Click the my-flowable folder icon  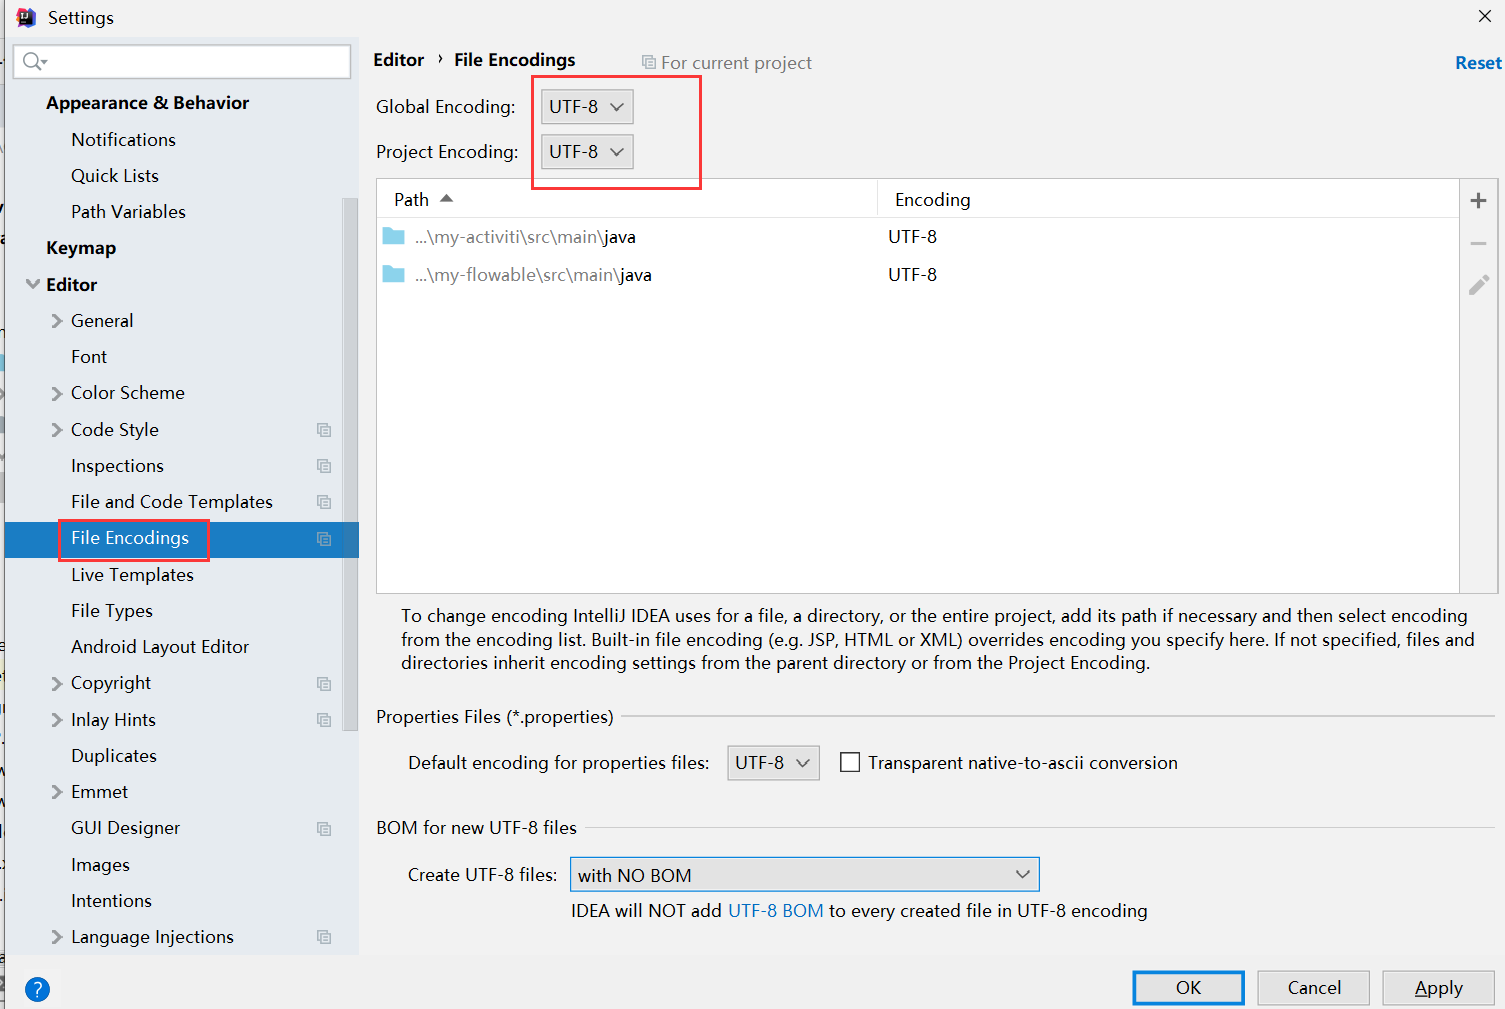(x=394, y=274)
